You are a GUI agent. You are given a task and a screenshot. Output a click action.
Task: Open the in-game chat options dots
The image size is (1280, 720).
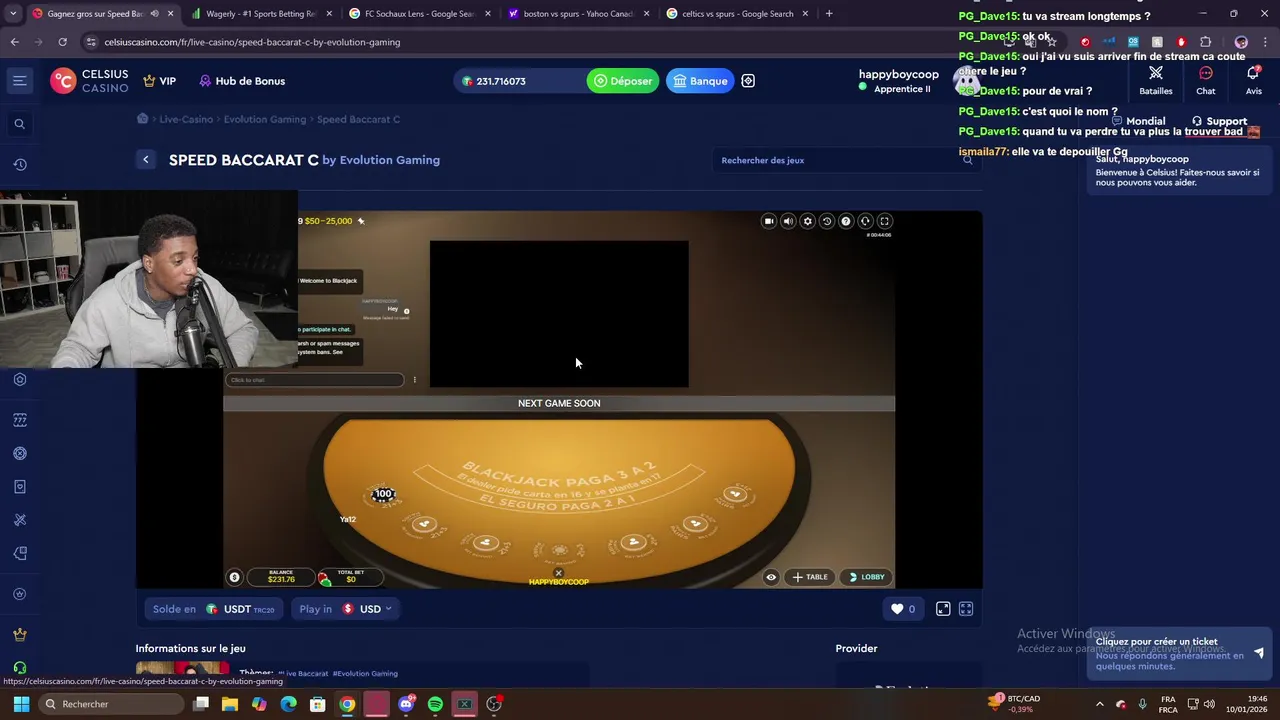tap(415, 380)
